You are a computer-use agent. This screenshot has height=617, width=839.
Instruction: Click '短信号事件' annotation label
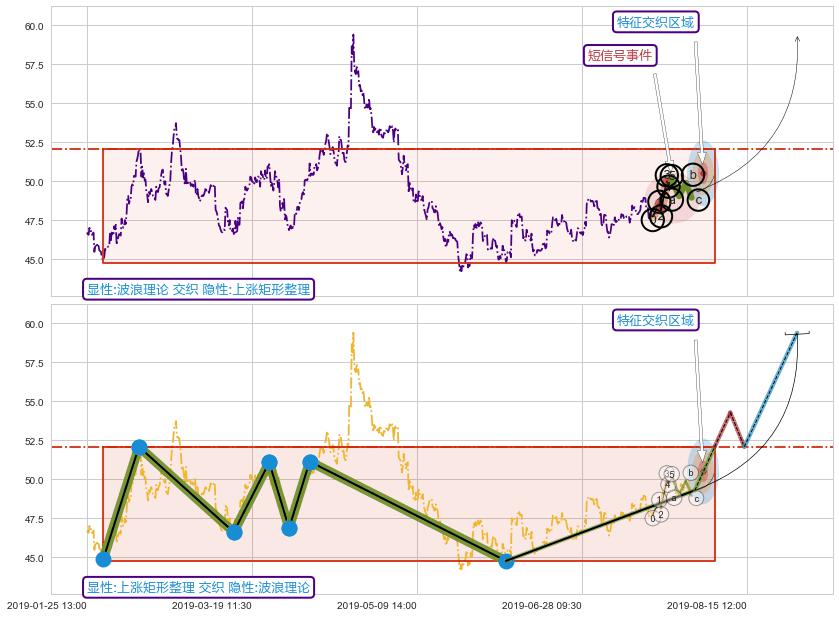point(619,55)
